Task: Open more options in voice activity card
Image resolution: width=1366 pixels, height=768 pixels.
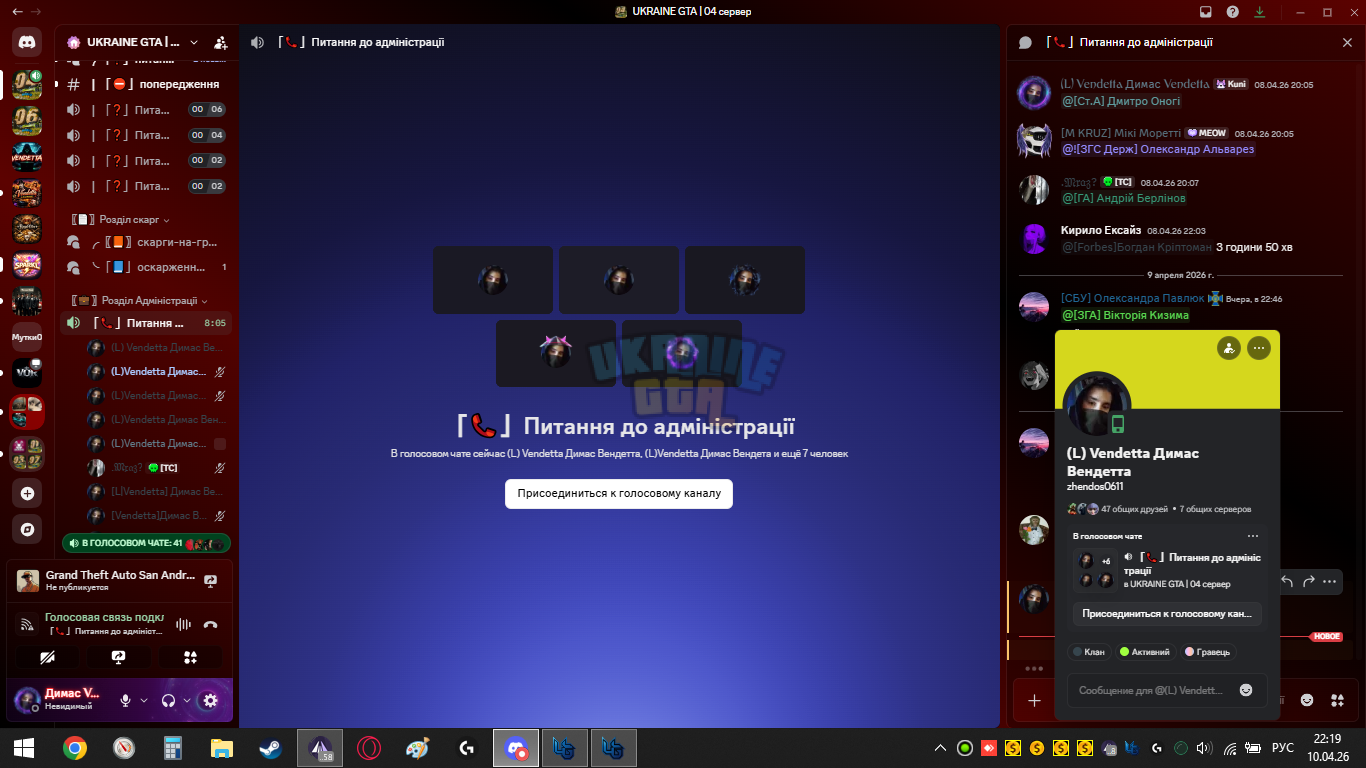Action: tap(1253, 536)
